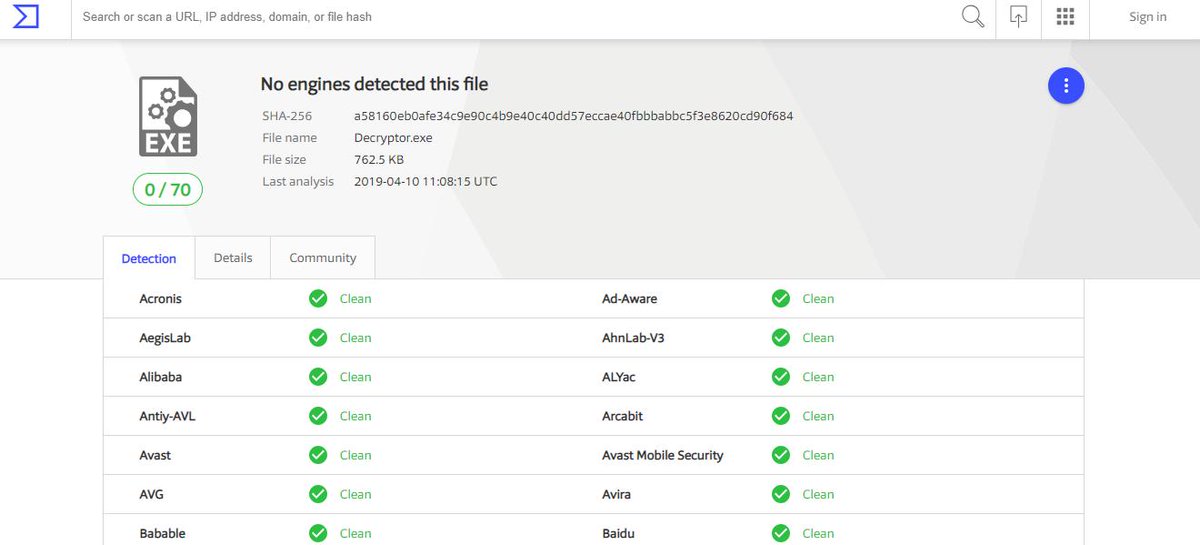Click the Decryptor.exe file name
The image size is (1200, 545).
point(393,138)
